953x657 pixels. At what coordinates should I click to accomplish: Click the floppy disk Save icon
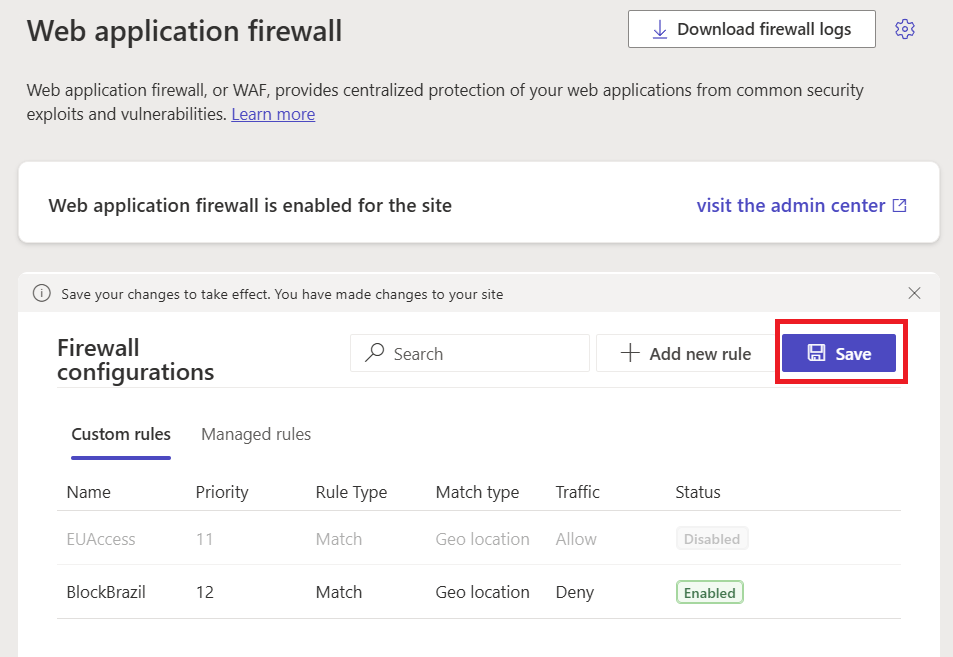pyautogui.click(x=816, y=353)
